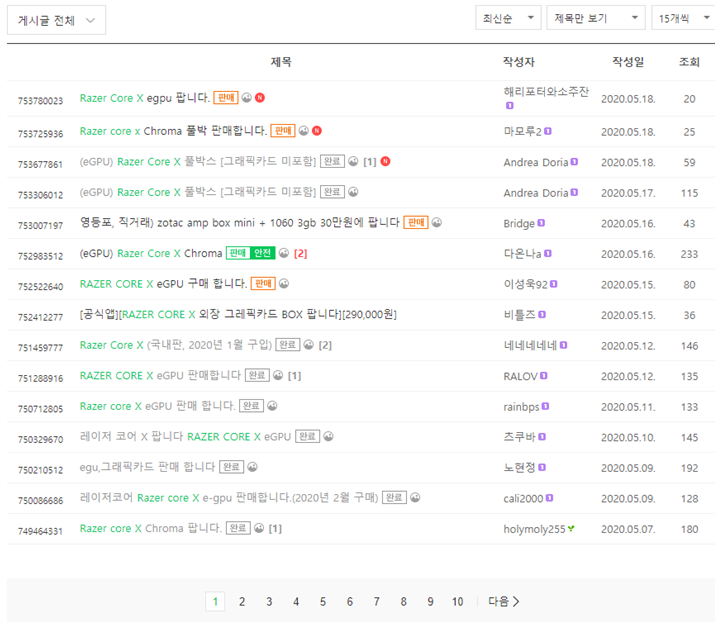715x622 pixels.
Task: Click the image icon on post 753725936
Action: coord(304,131)
